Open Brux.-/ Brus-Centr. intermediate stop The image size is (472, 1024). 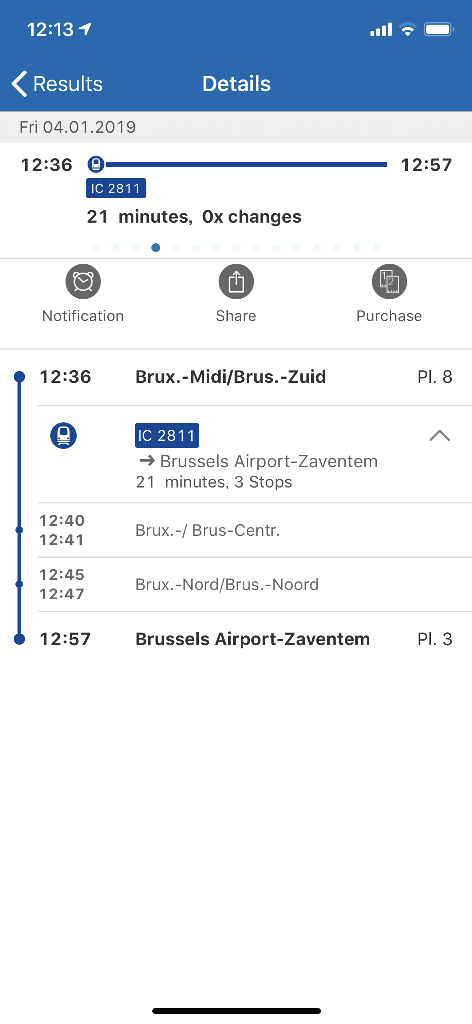255,530
